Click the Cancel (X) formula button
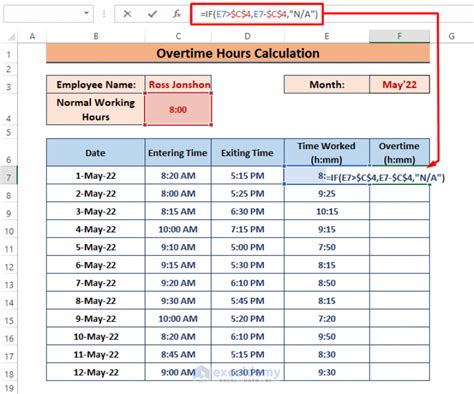The height and width of the screenshot is (394, 474). click(x=127, y=14)
